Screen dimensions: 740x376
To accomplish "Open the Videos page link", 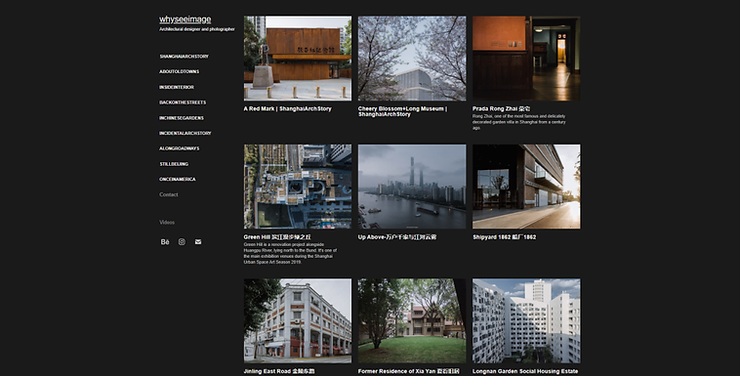I will point(167,222).
